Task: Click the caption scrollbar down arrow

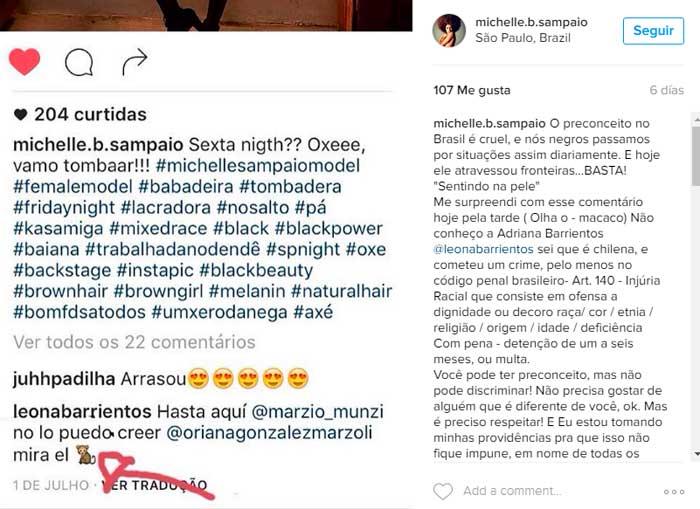Action: 696,454
